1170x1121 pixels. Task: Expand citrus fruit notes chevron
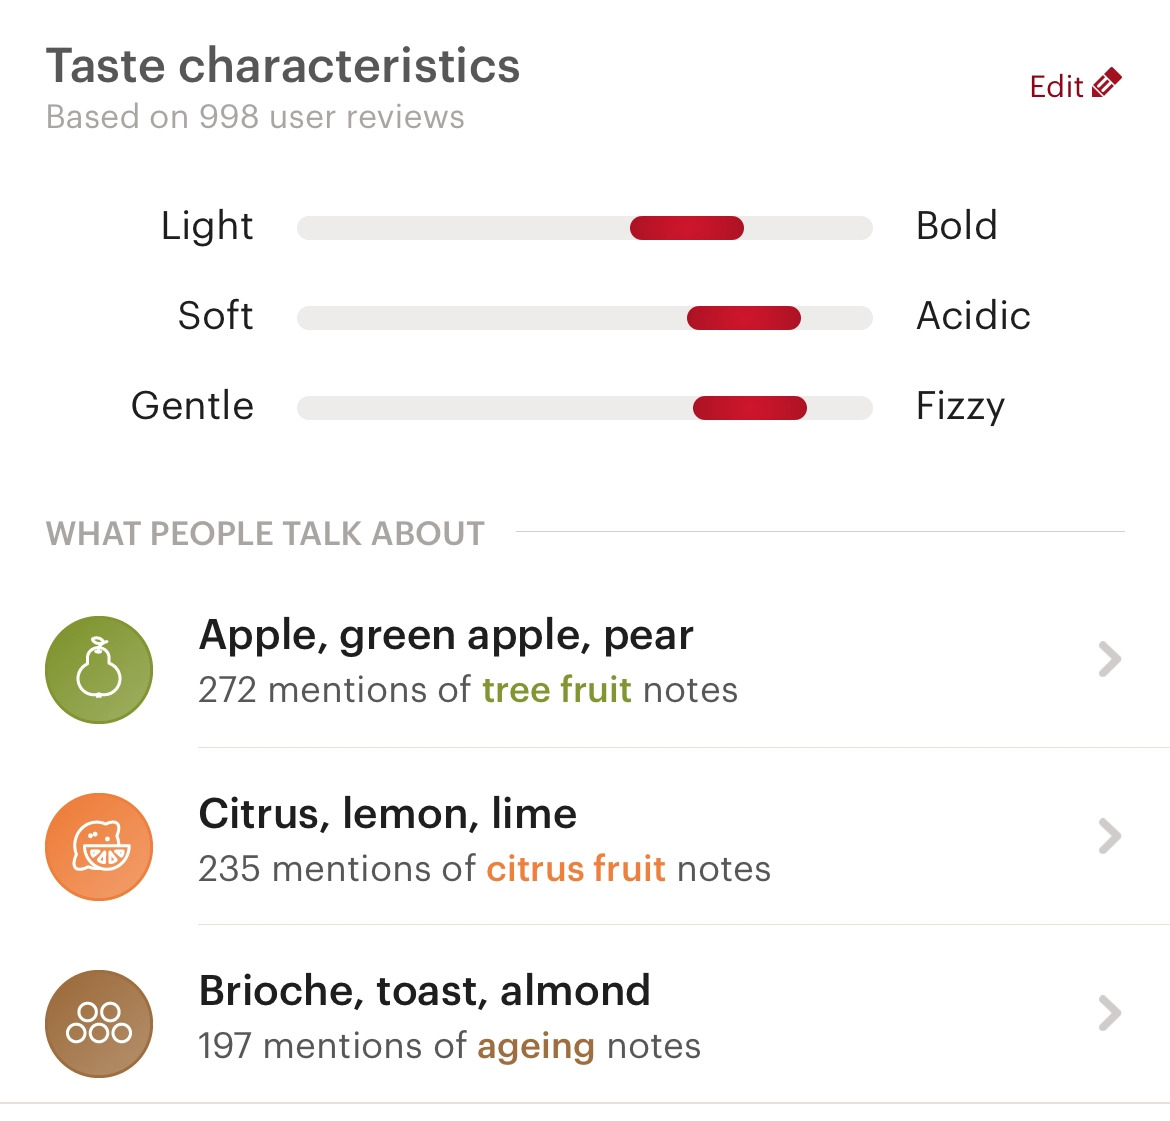[x=1110, y=836]
